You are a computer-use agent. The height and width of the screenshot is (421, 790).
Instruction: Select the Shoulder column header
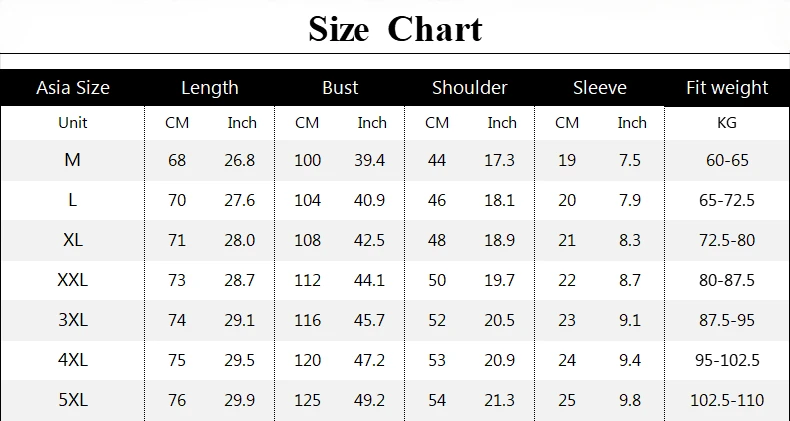(x=470, y=88)
